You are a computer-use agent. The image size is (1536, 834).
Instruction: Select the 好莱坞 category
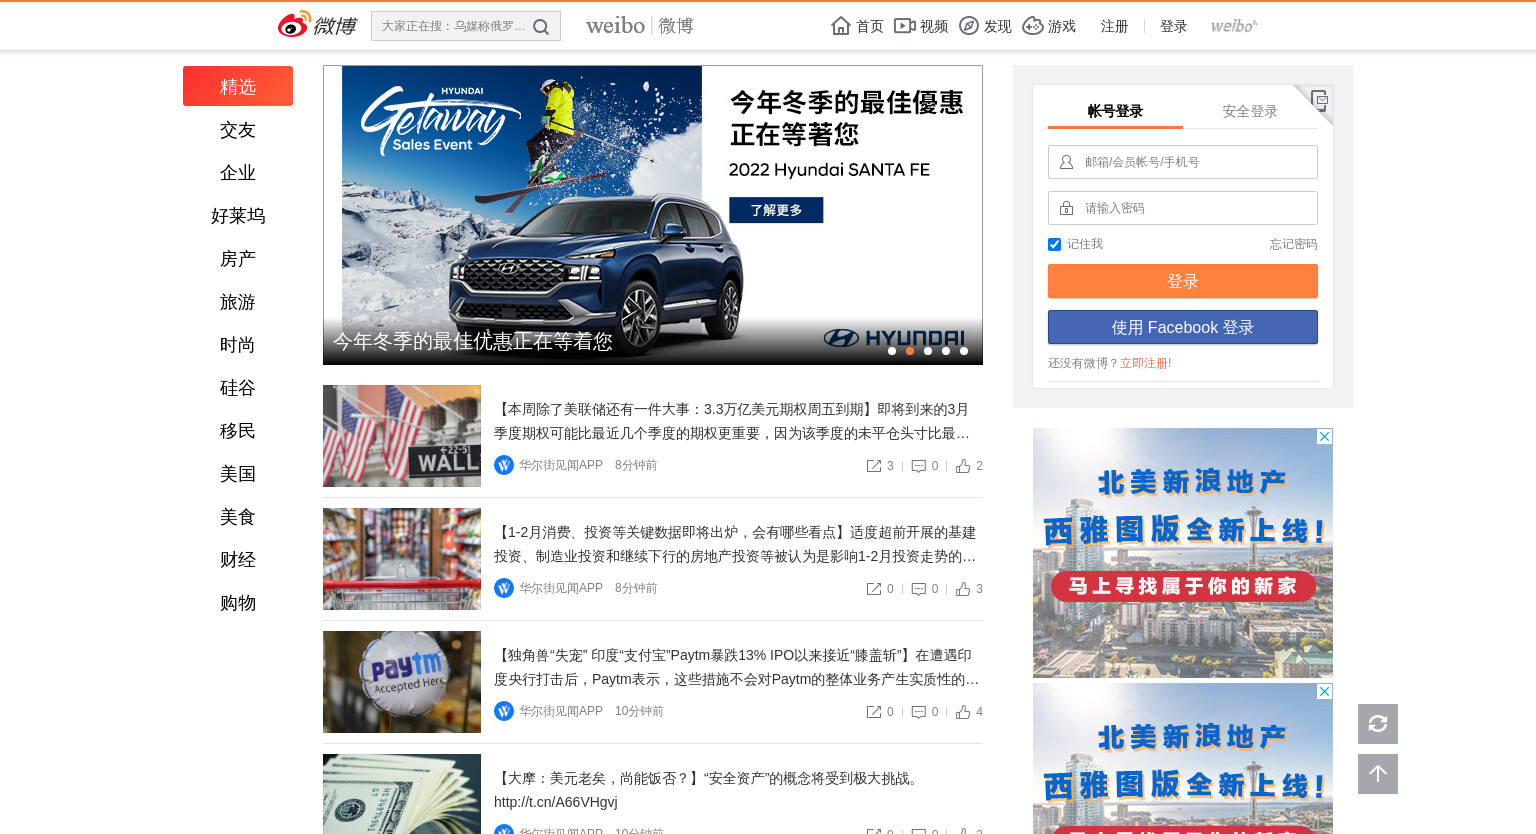pyautogui.click(x=238, y=216)
